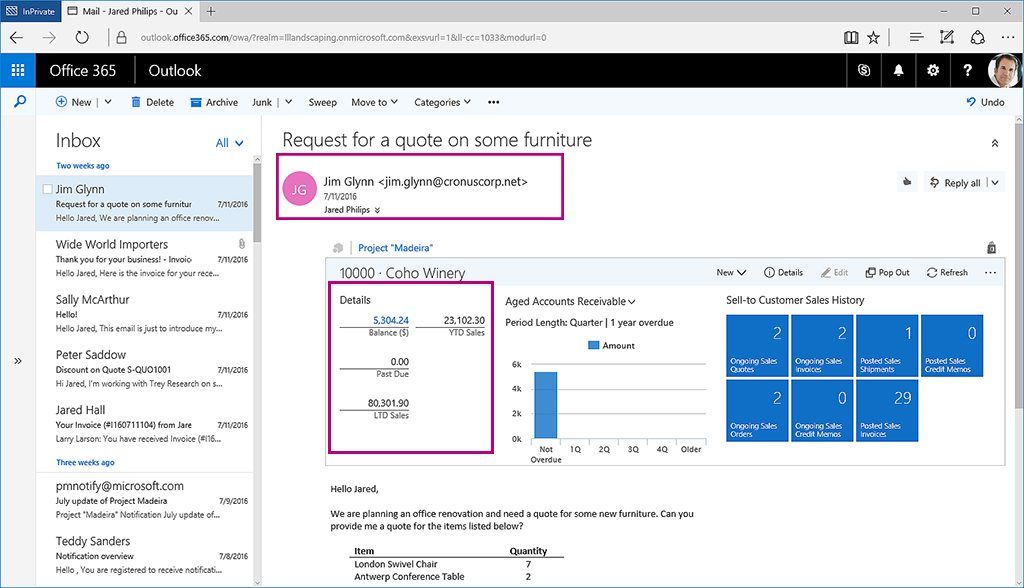
Task: Open the Project "Madeira" add-in link
Action: pos(395,248)
